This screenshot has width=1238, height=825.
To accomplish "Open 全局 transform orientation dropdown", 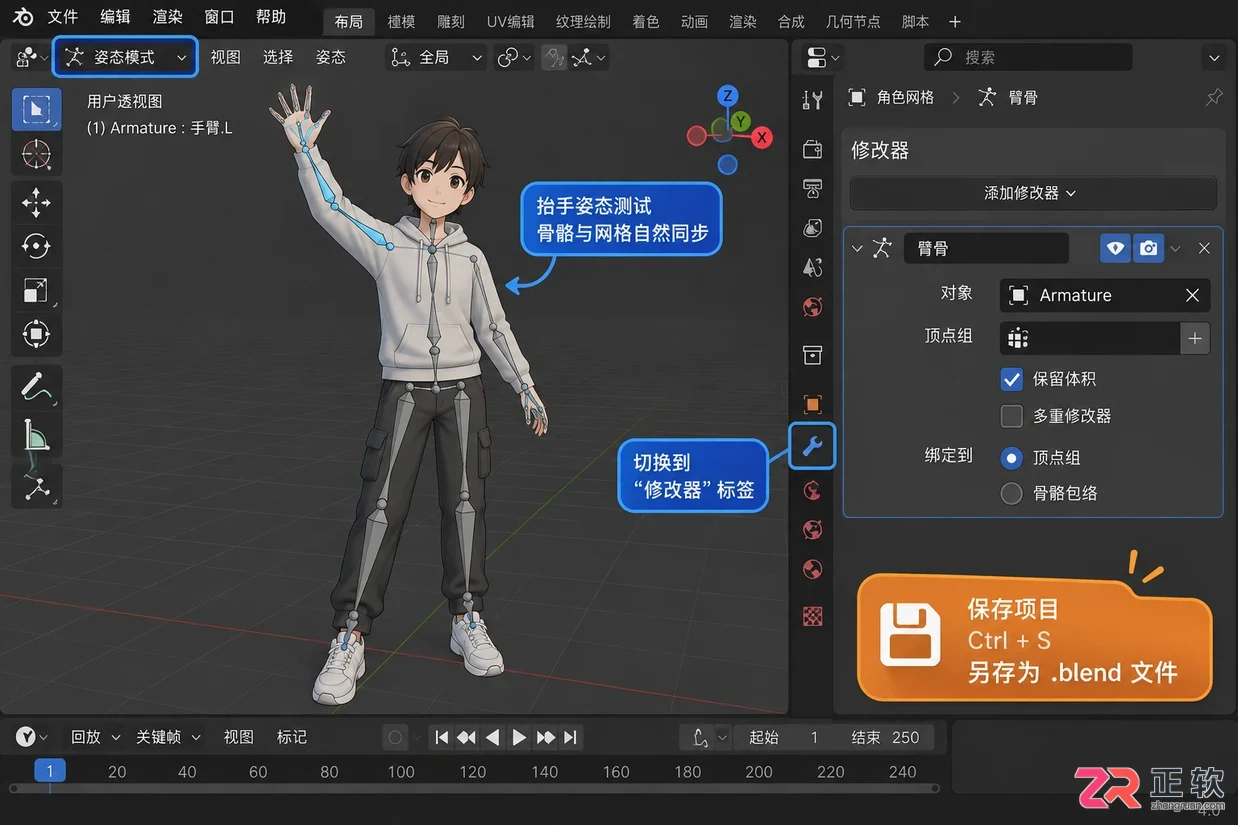I will [437, 58].
